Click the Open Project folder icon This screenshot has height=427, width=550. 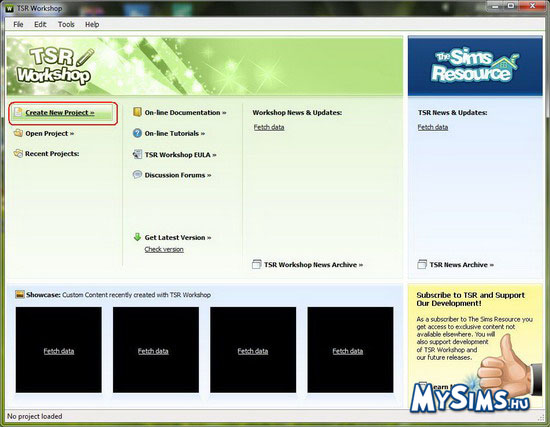point(18,133)
